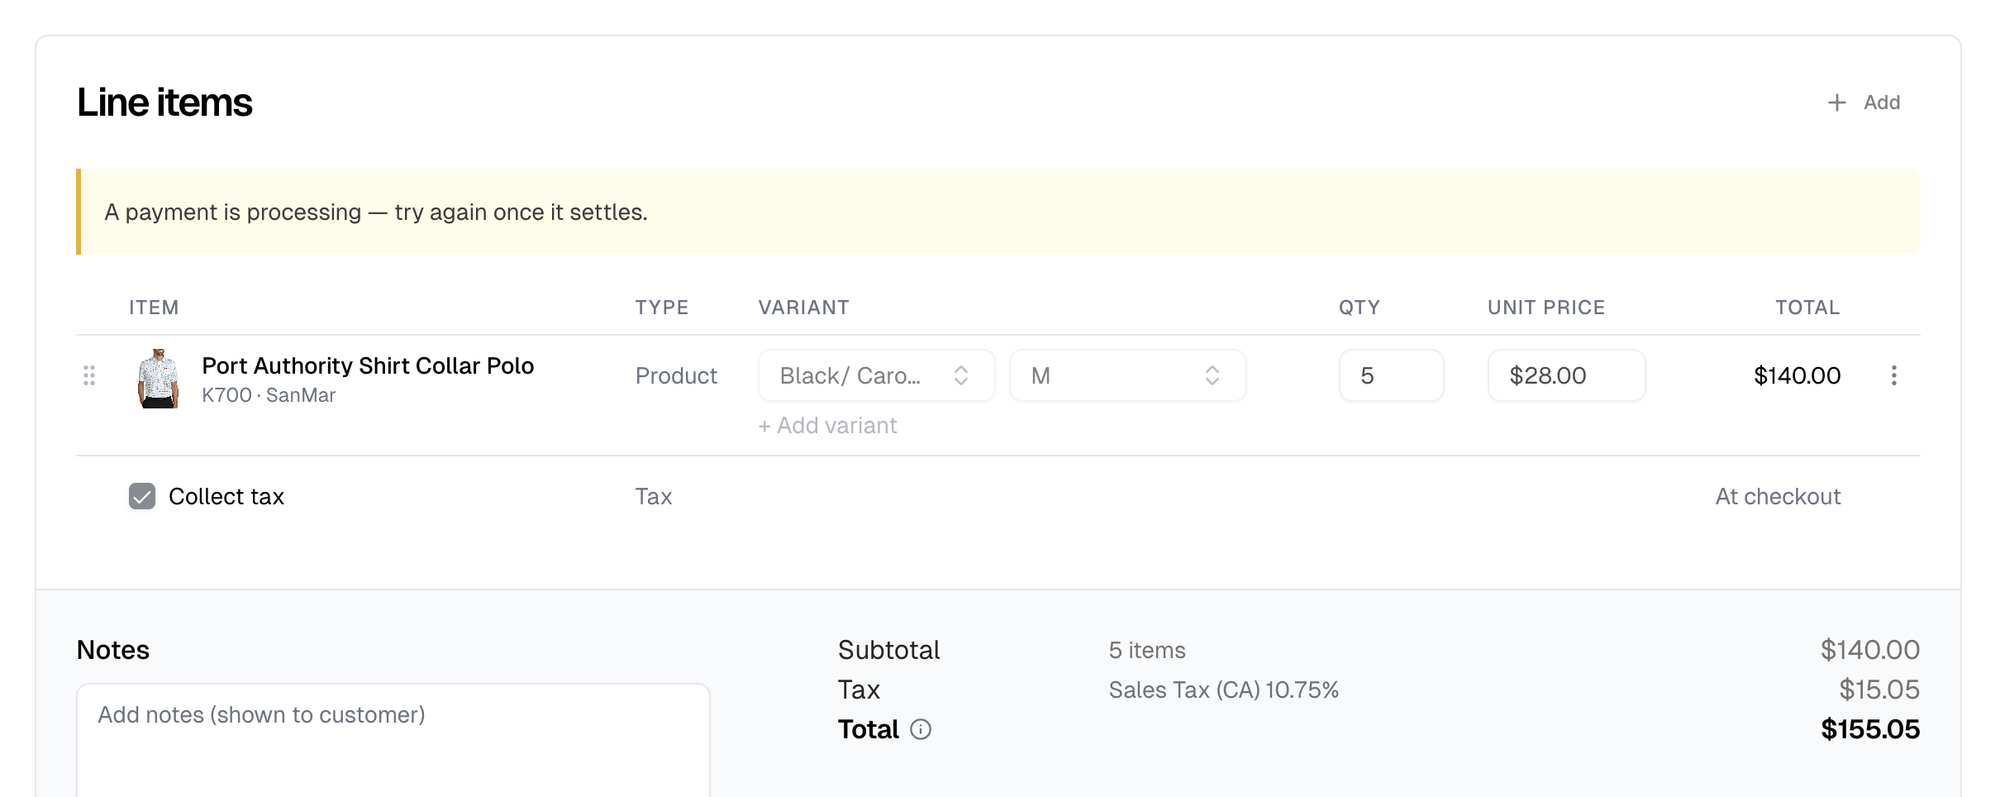This screenshot has width=2000, height=797.
Task: Click the At checkout tax value
Action: [x=1778, y=497]
